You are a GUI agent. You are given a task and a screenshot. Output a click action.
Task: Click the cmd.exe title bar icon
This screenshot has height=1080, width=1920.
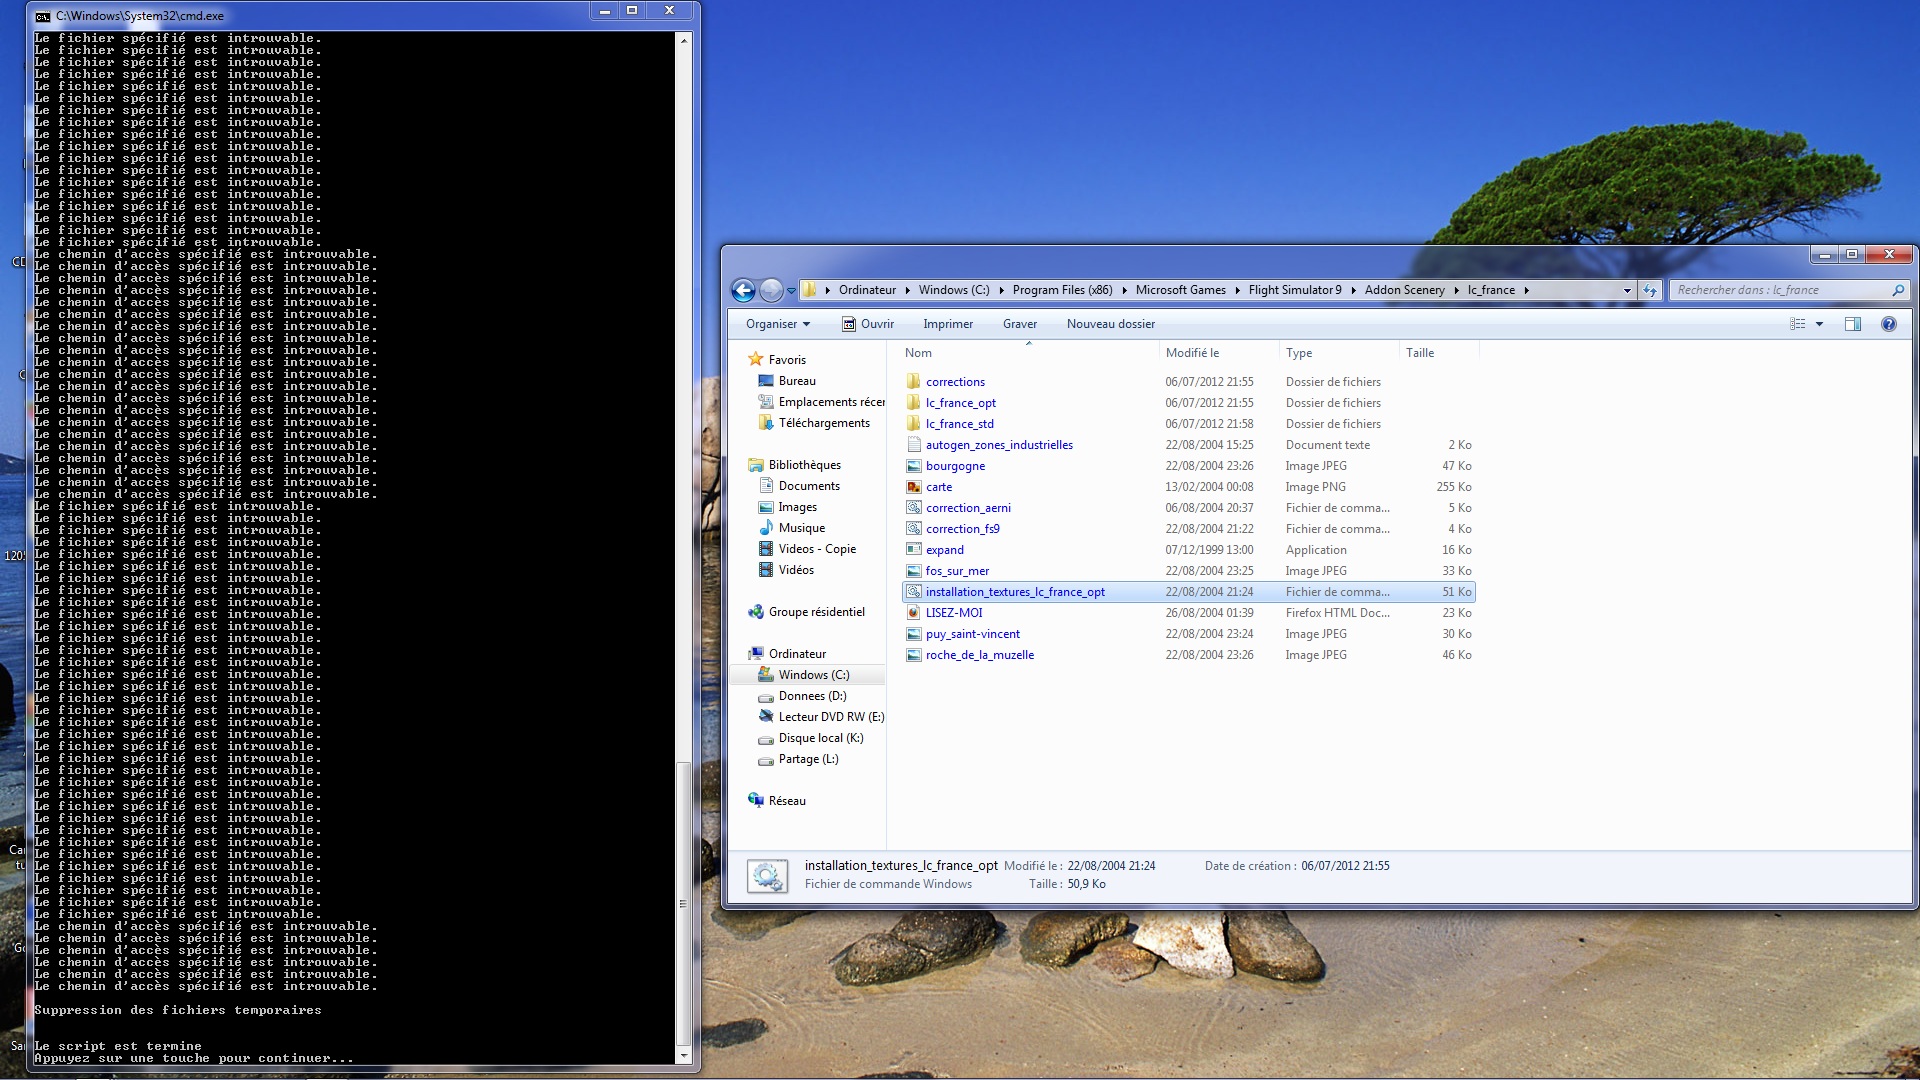point(43,16)
